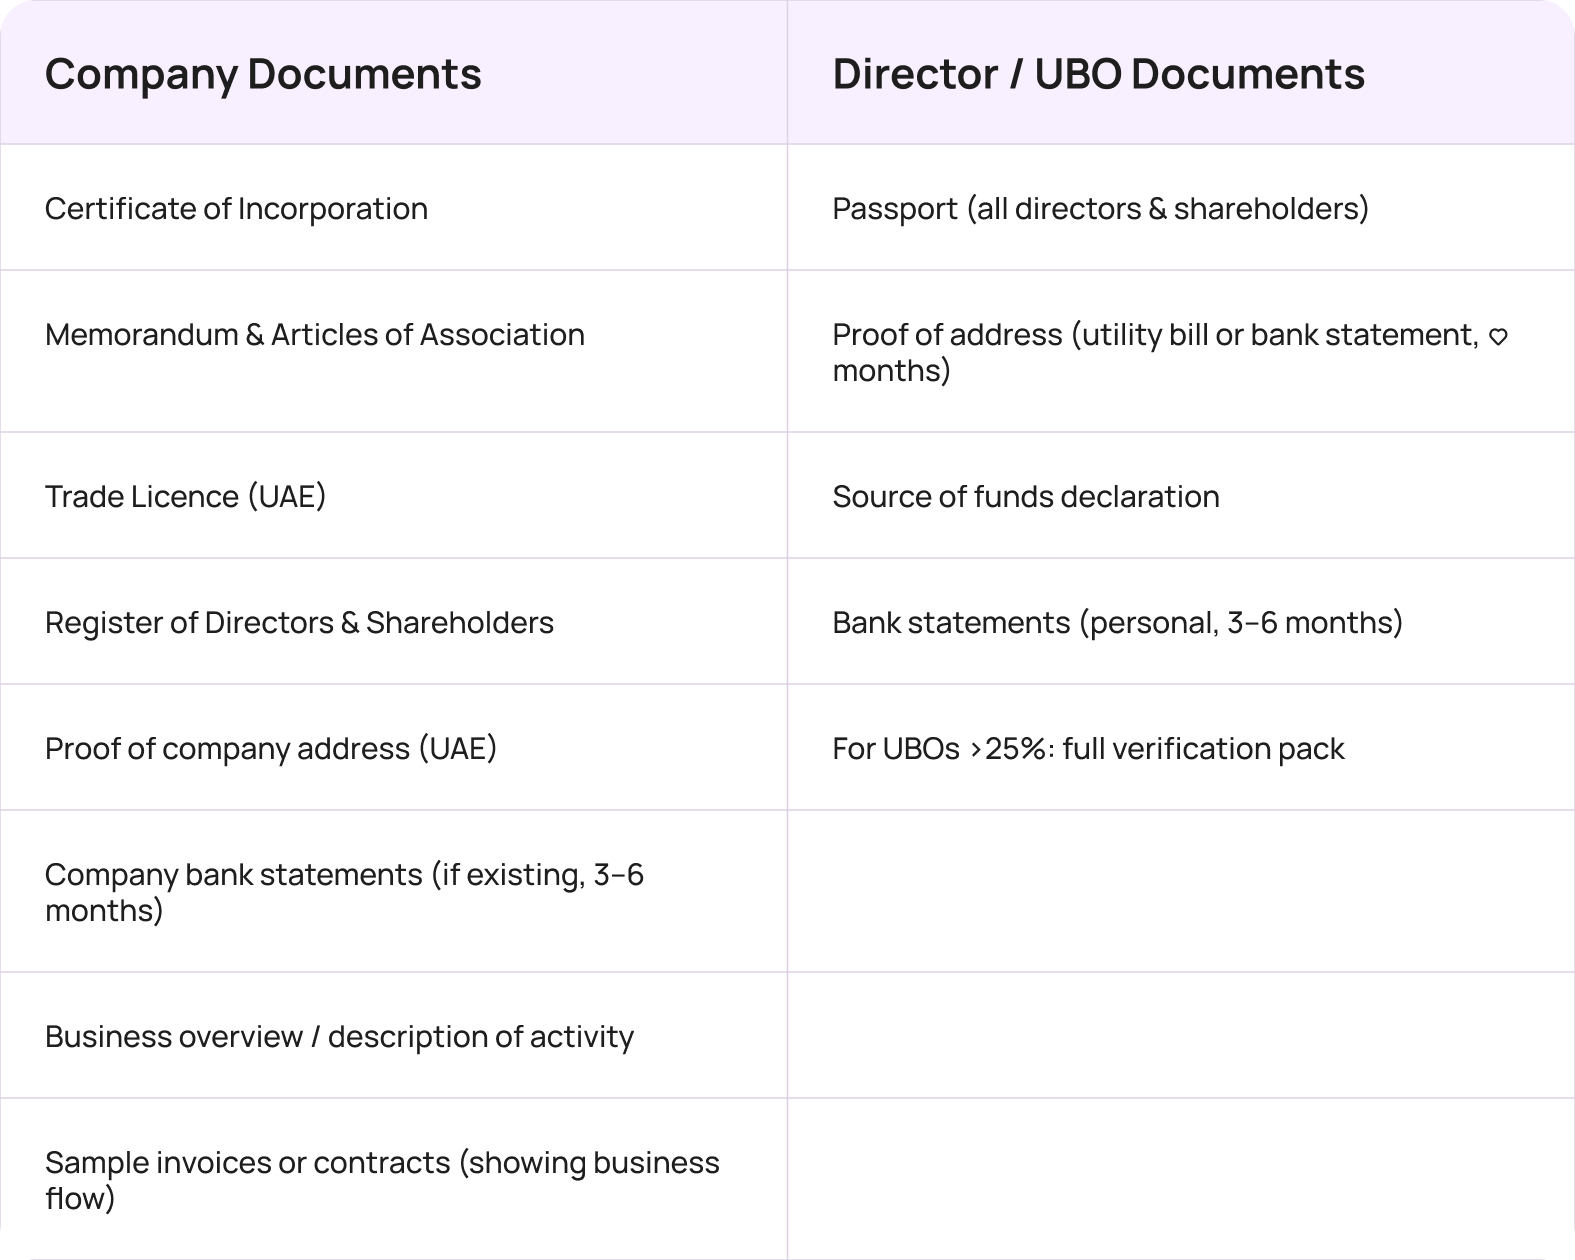The width and height of the screenshot is (1575, 1260).
Task: Click empty cell beside Company bank statements
Action: click(1180, 891)
